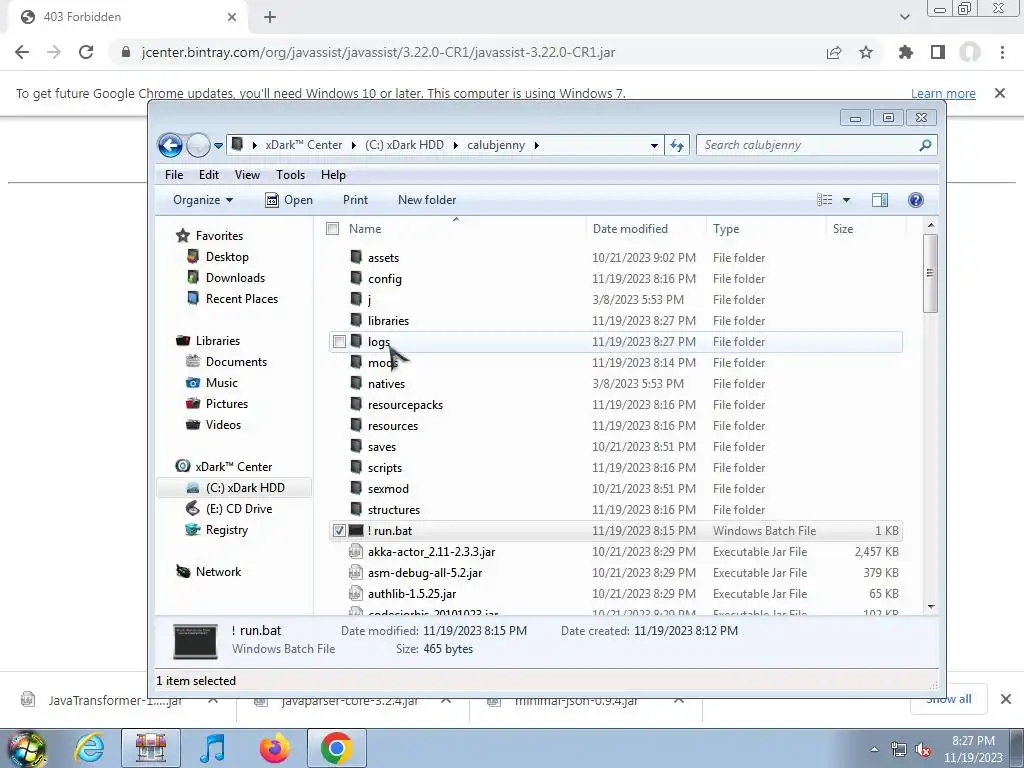Open a new Chrome tab with plus button
Screen dimensions: 1024x768
click(x=270, y=17)
